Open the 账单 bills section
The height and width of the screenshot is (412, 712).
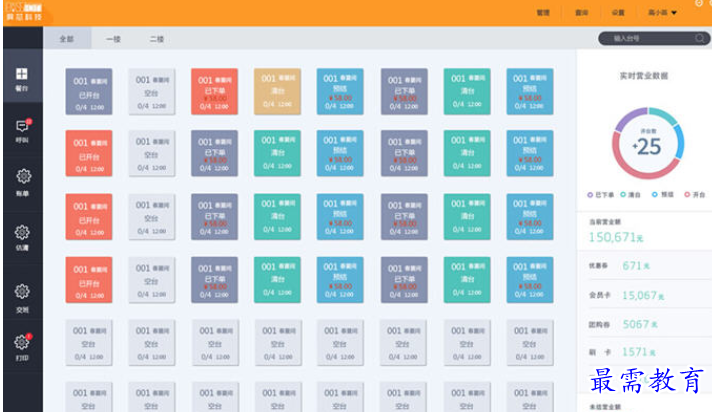(x=23, y=182)
